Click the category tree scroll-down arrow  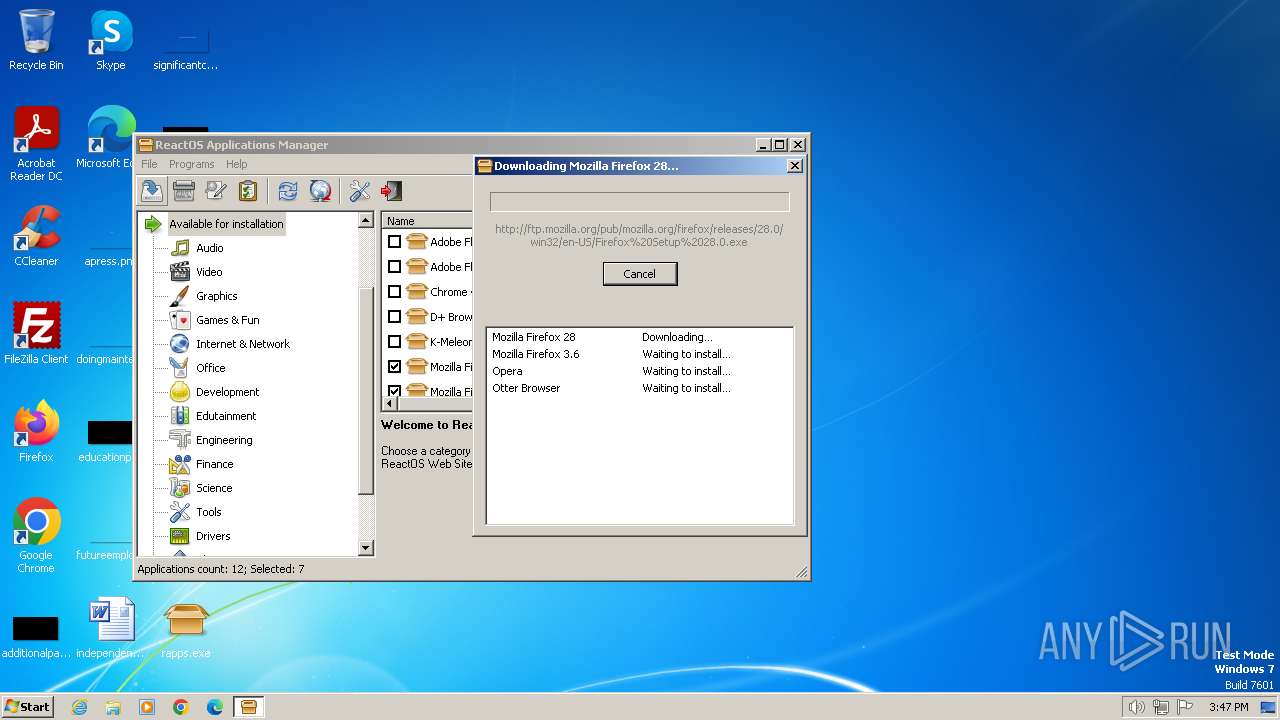365,547
